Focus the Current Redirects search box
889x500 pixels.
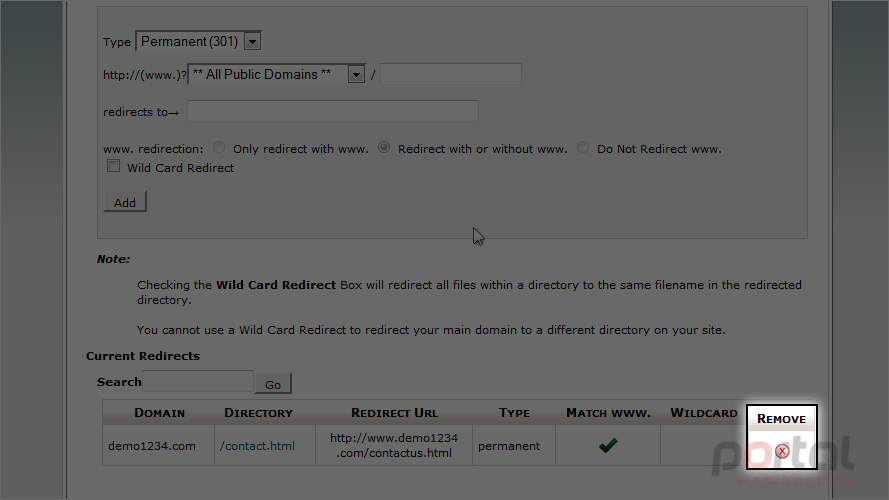pos(198,381)
